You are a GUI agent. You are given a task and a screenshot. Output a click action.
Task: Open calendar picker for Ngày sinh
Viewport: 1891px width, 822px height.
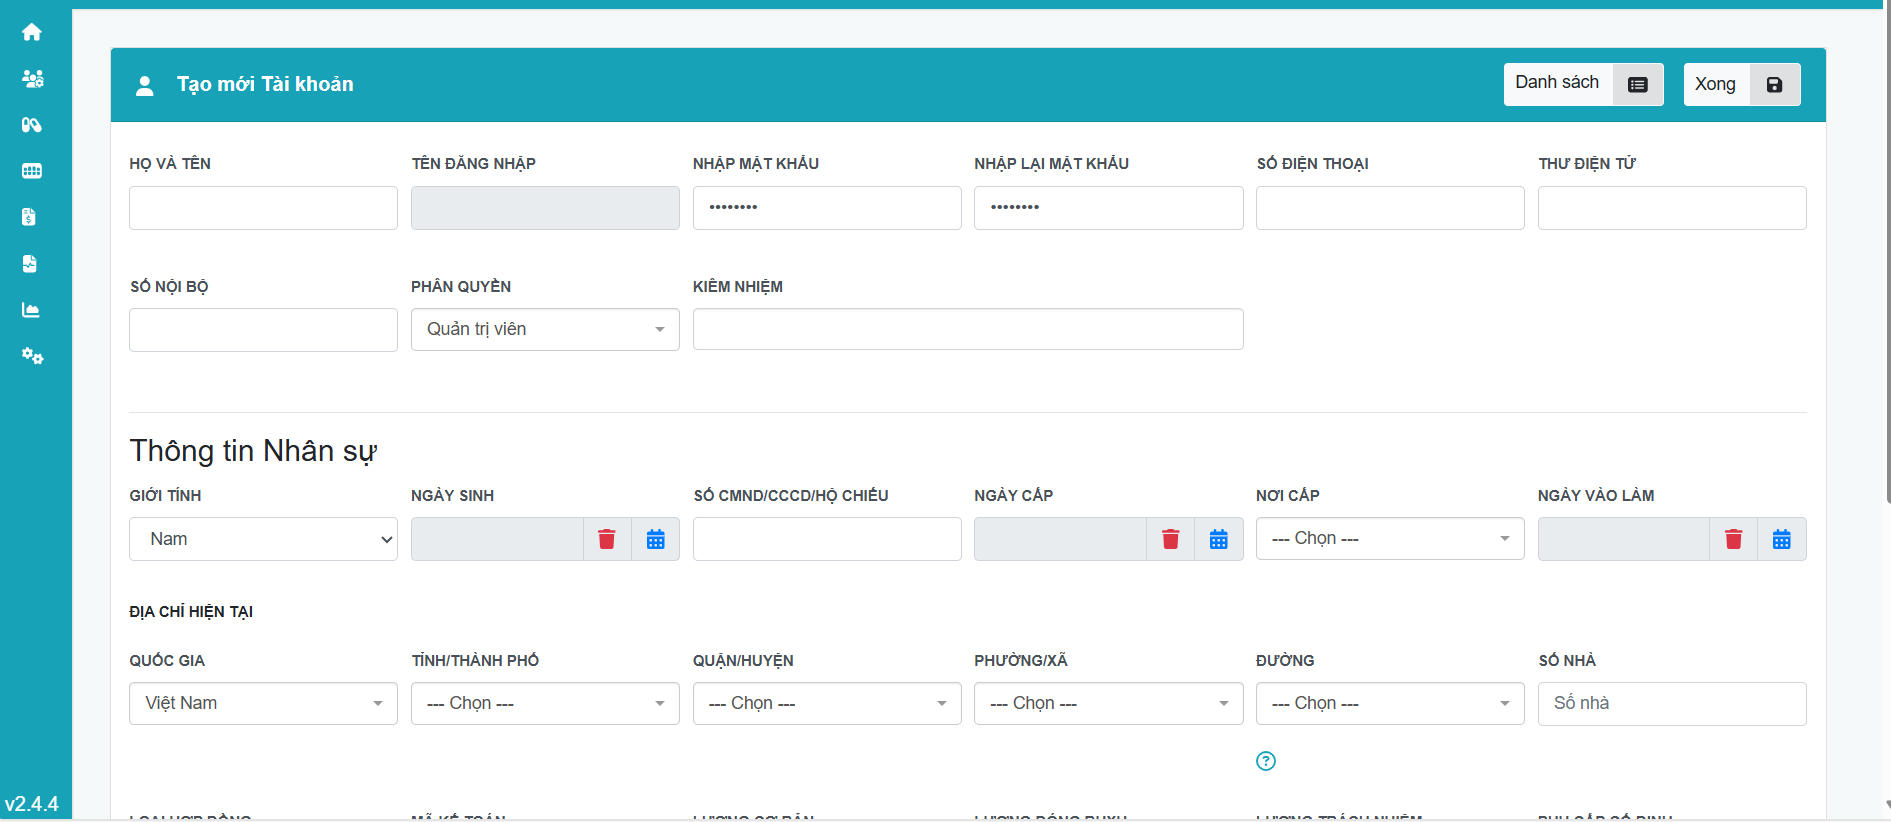pos(655,539)
